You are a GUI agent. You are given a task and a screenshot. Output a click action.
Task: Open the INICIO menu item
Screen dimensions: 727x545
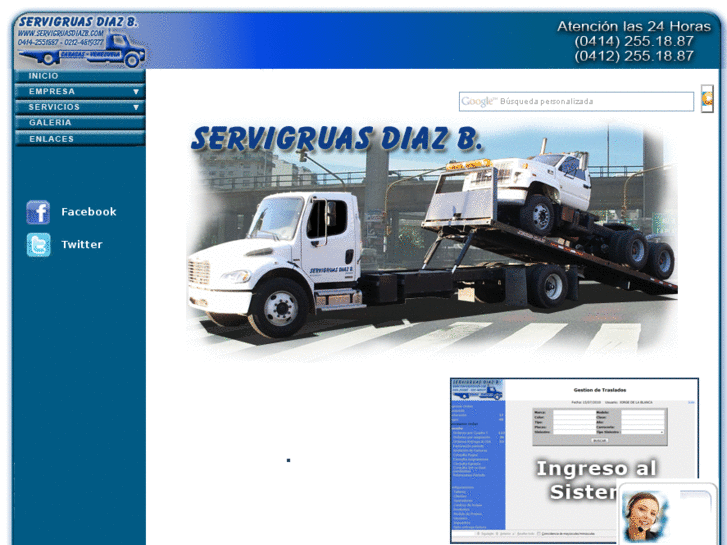pyautogui.click(x=80, y=76)
